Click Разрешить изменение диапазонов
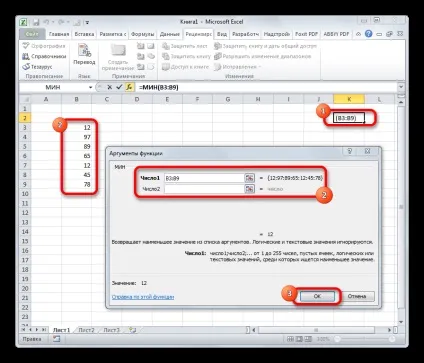424x363 pixels. coord(263,56)
